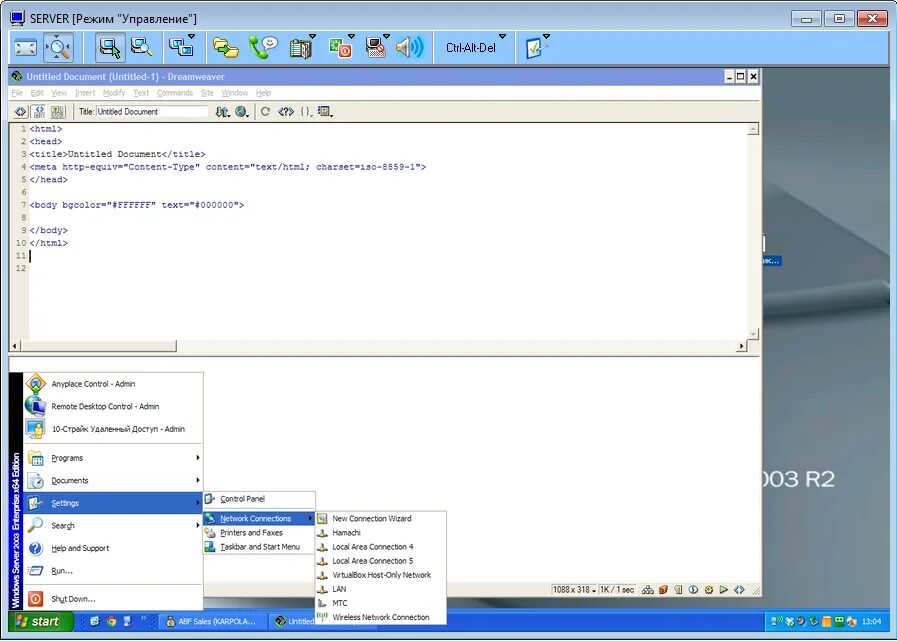Open the options checklist dropdown icon
The image size is (897, 641).
[x=536, y=48]
